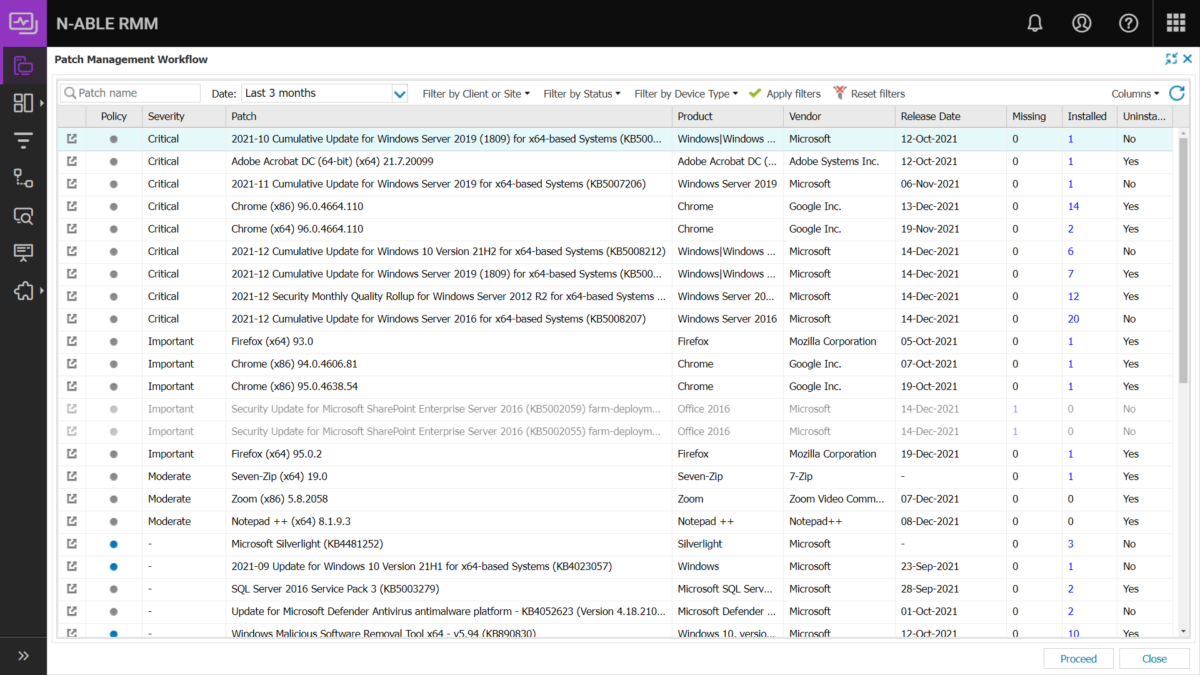
Task: Expand the sidebar with the double-arrow chevron
Action: click(23, 655)
